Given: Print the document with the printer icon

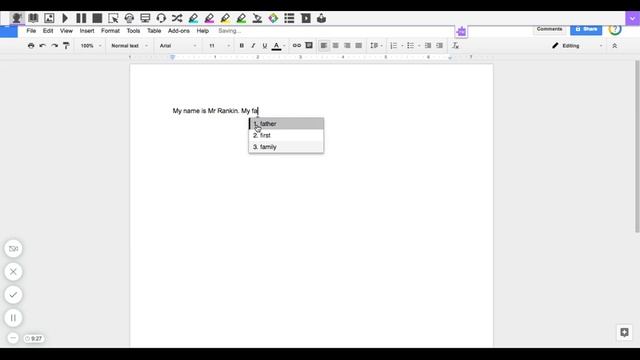Looking at the screenshot, I should tap(31, 46).
